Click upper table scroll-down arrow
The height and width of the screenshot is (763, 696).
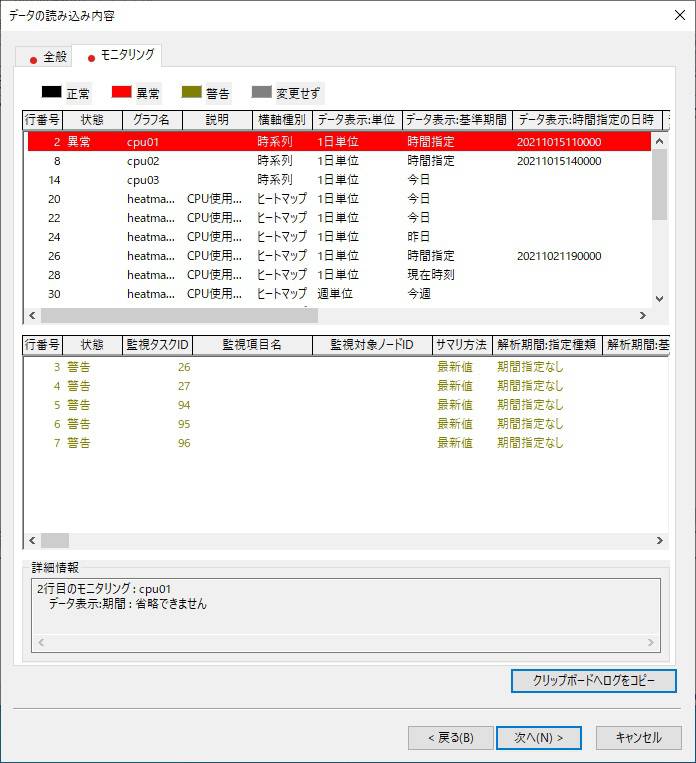(659, 299)
